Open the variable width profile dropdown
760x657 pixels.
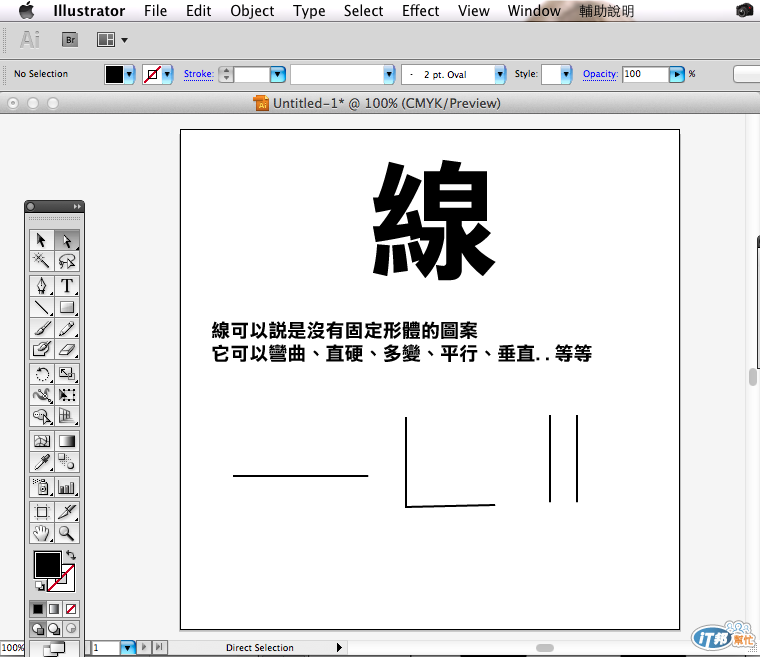click(389, 75)
